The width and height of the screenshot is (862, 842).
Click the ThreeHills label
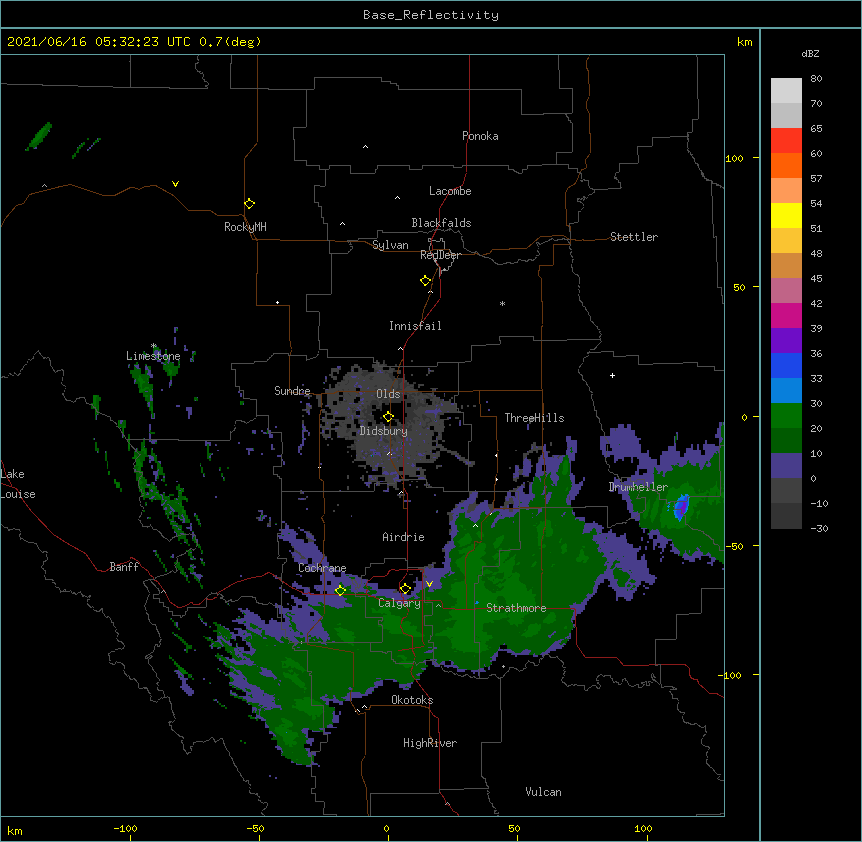coord(534,418)
